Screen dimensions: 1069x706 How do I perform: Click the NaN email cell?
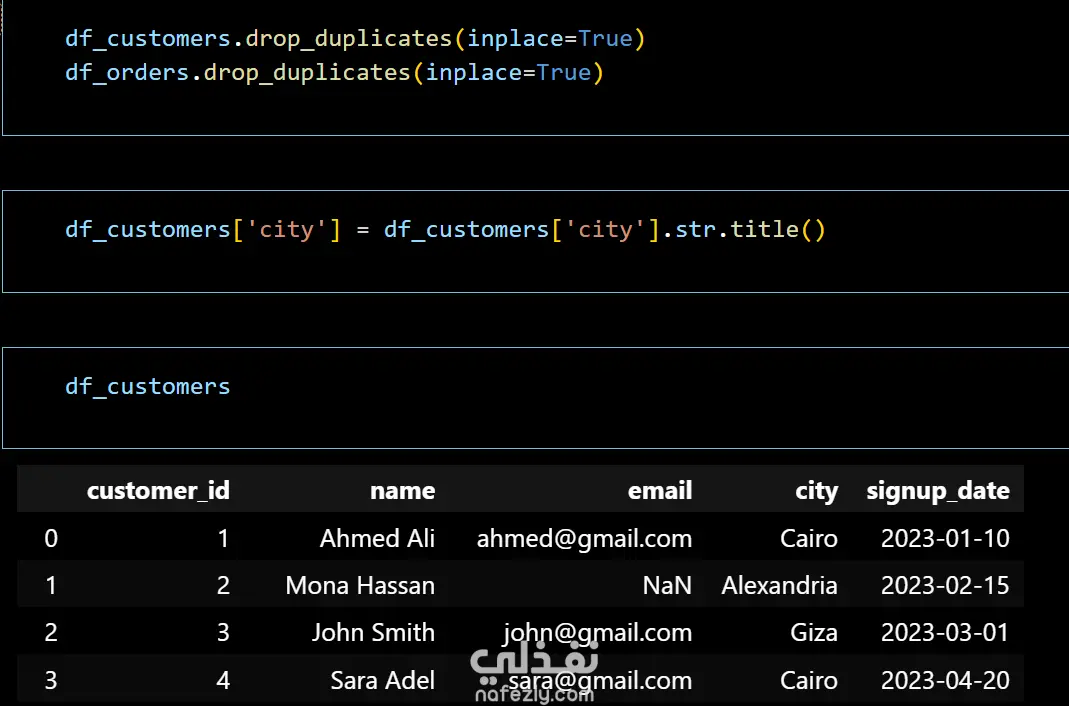(667, 585)
